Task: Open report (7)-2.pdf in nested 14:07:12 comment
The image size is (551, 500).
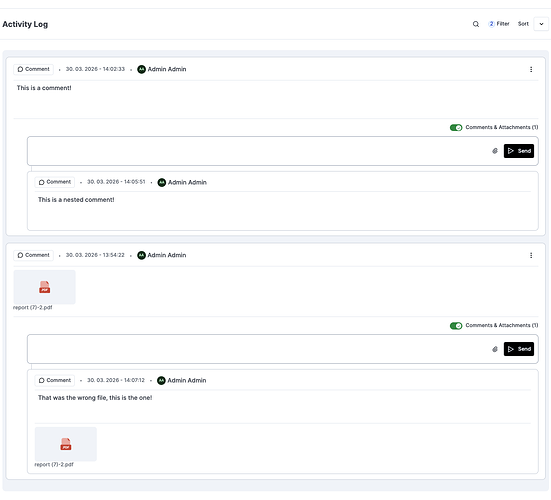Action: coord(66,444)
